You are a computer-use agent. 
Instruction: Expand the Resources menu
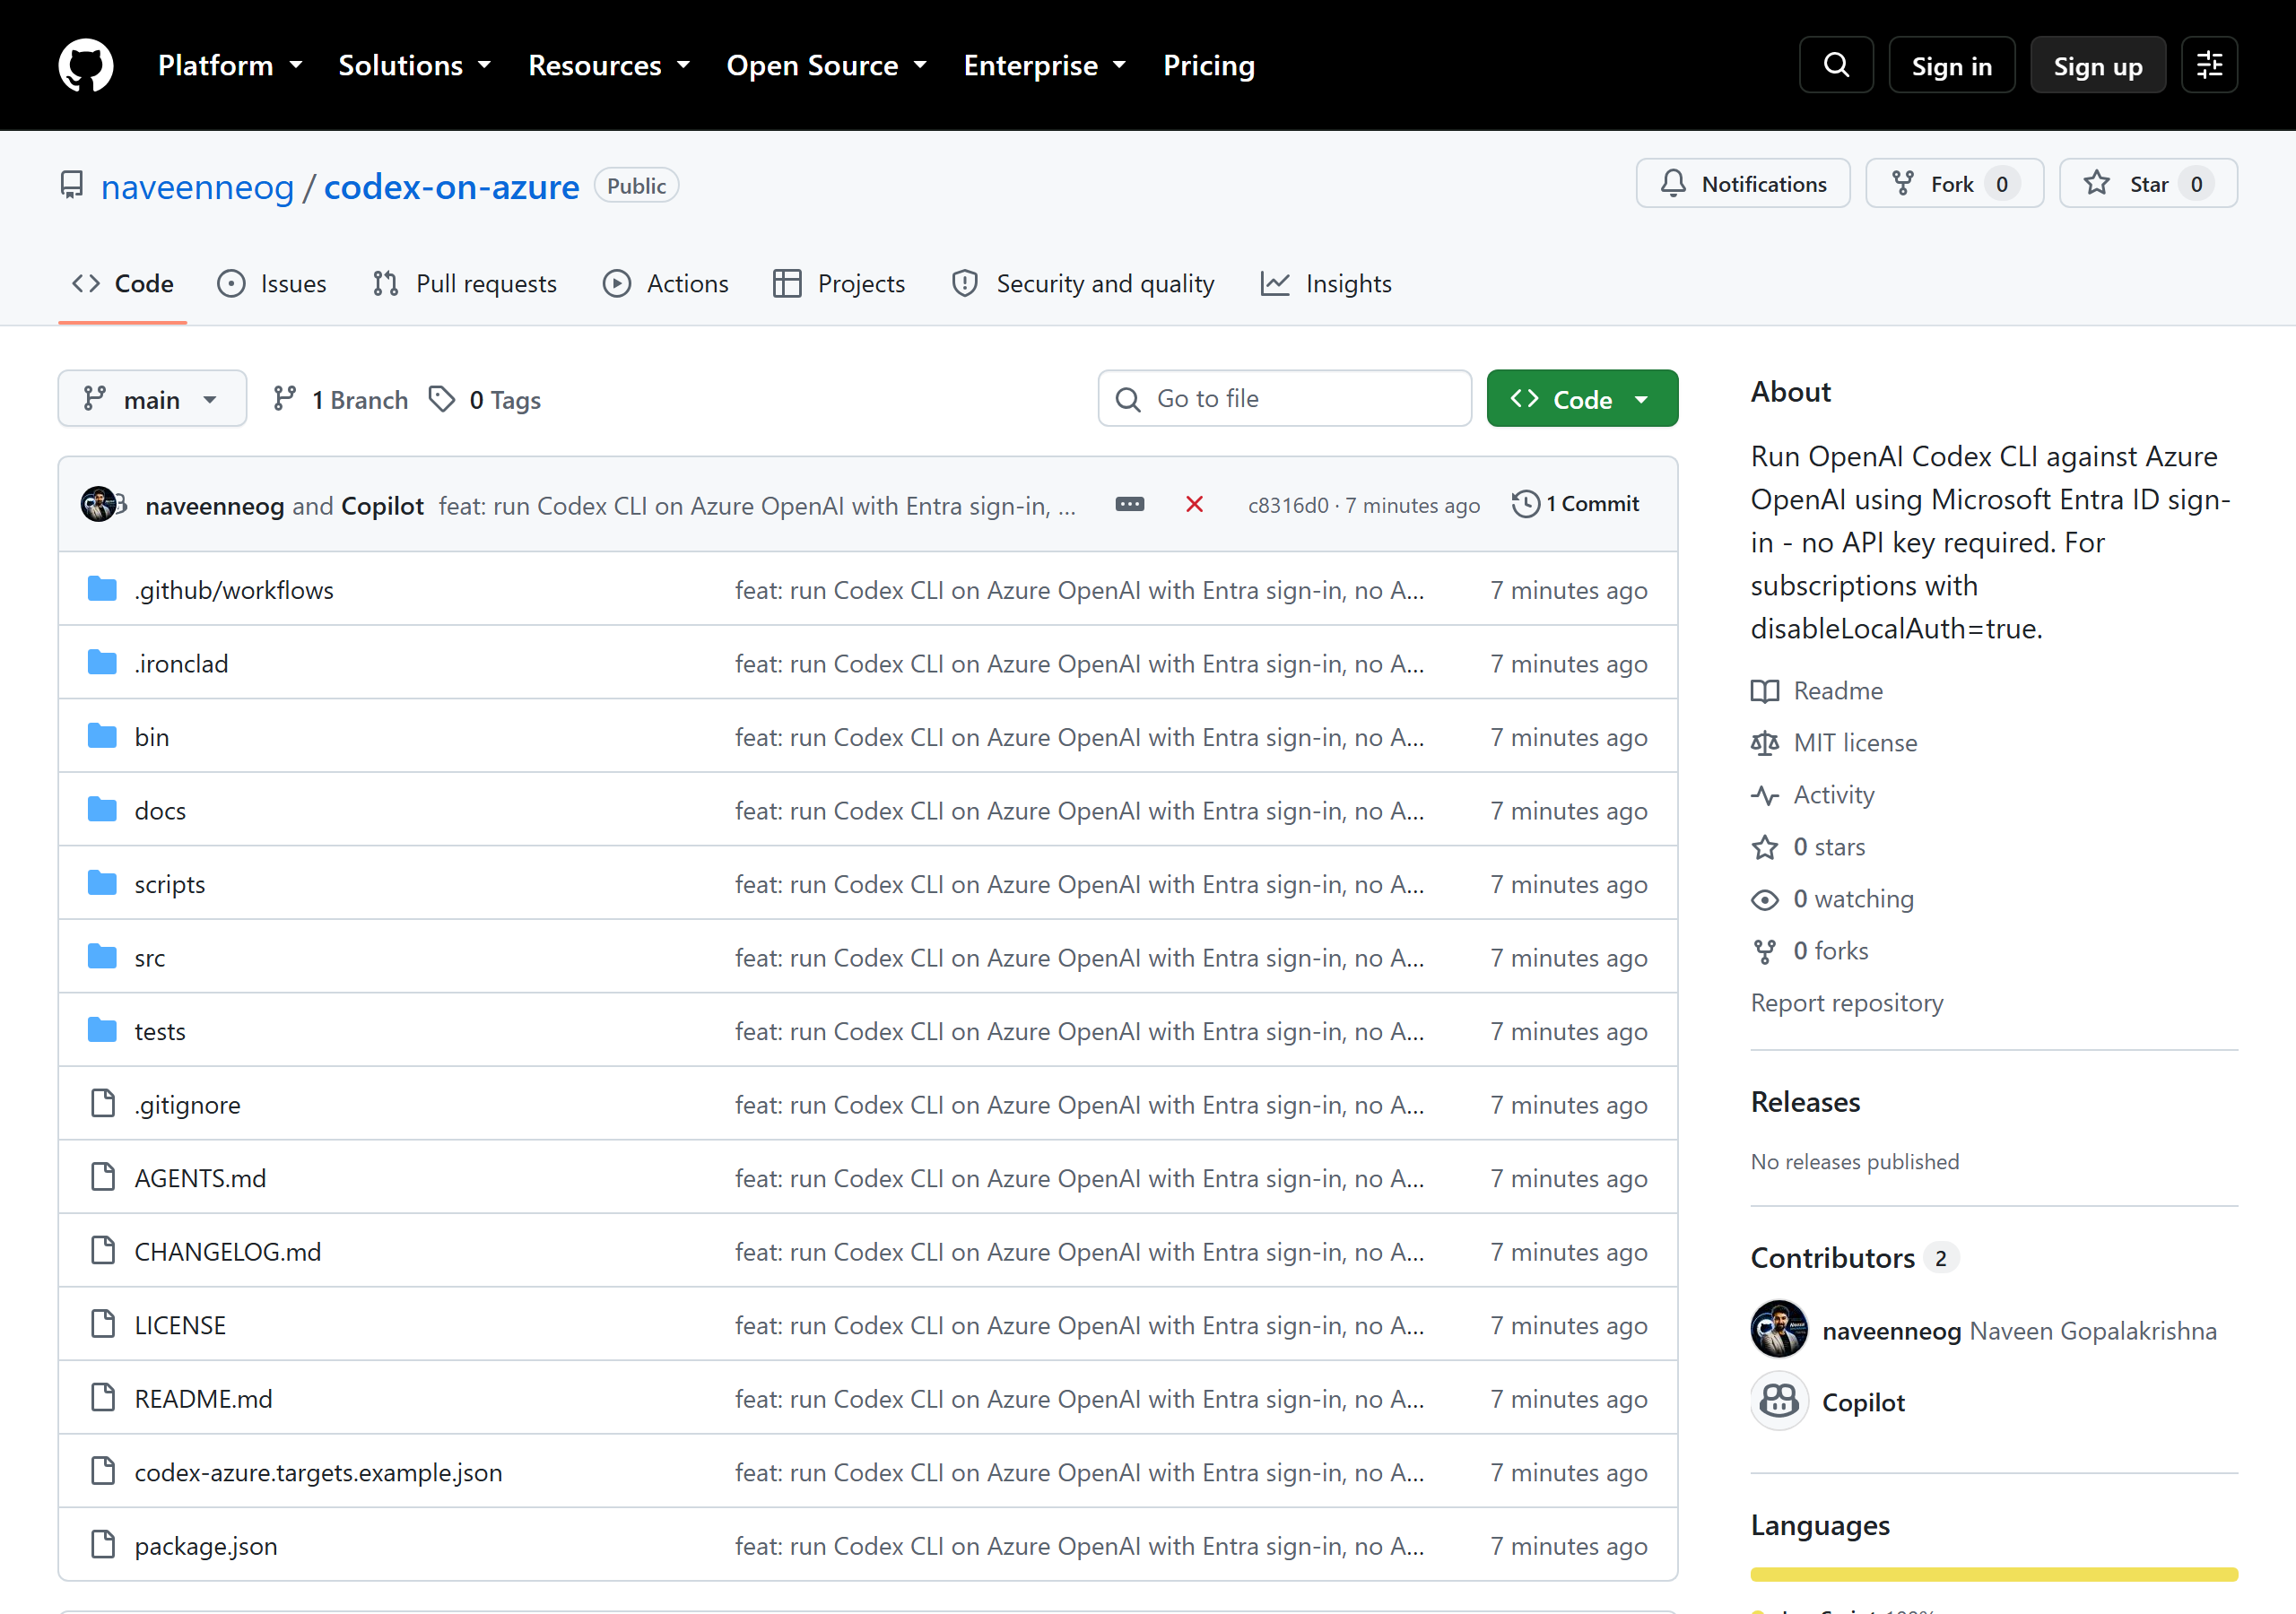(x=609, y=65)
